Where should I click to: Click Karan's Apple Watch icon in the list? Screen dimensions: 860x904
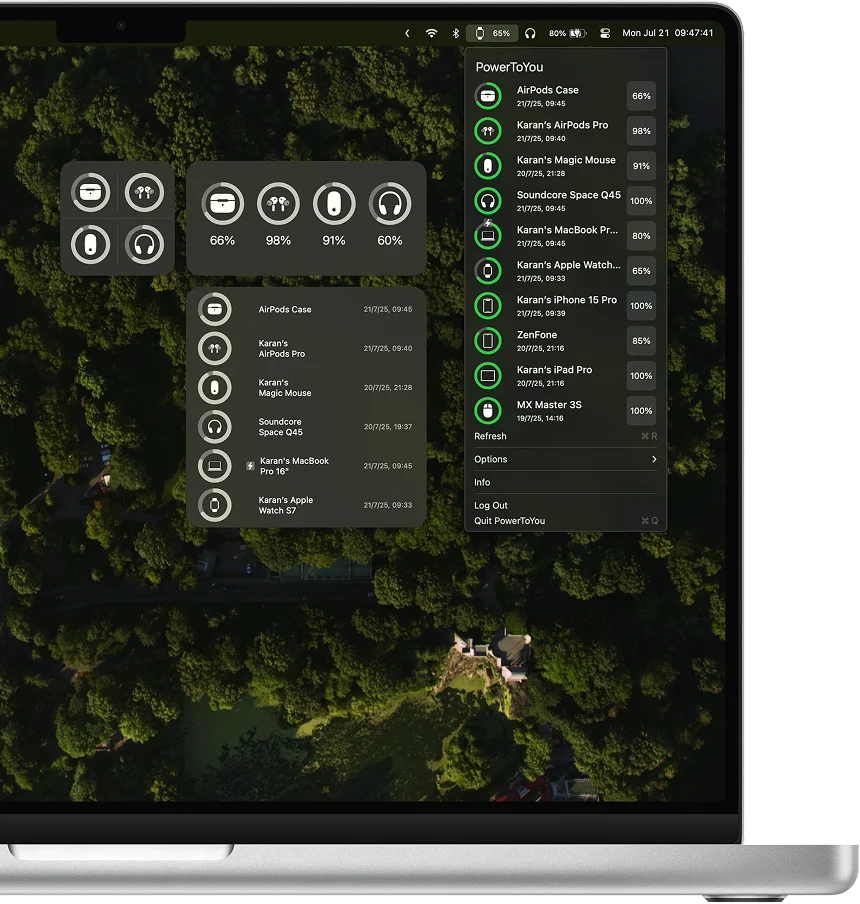click(488, 270)
